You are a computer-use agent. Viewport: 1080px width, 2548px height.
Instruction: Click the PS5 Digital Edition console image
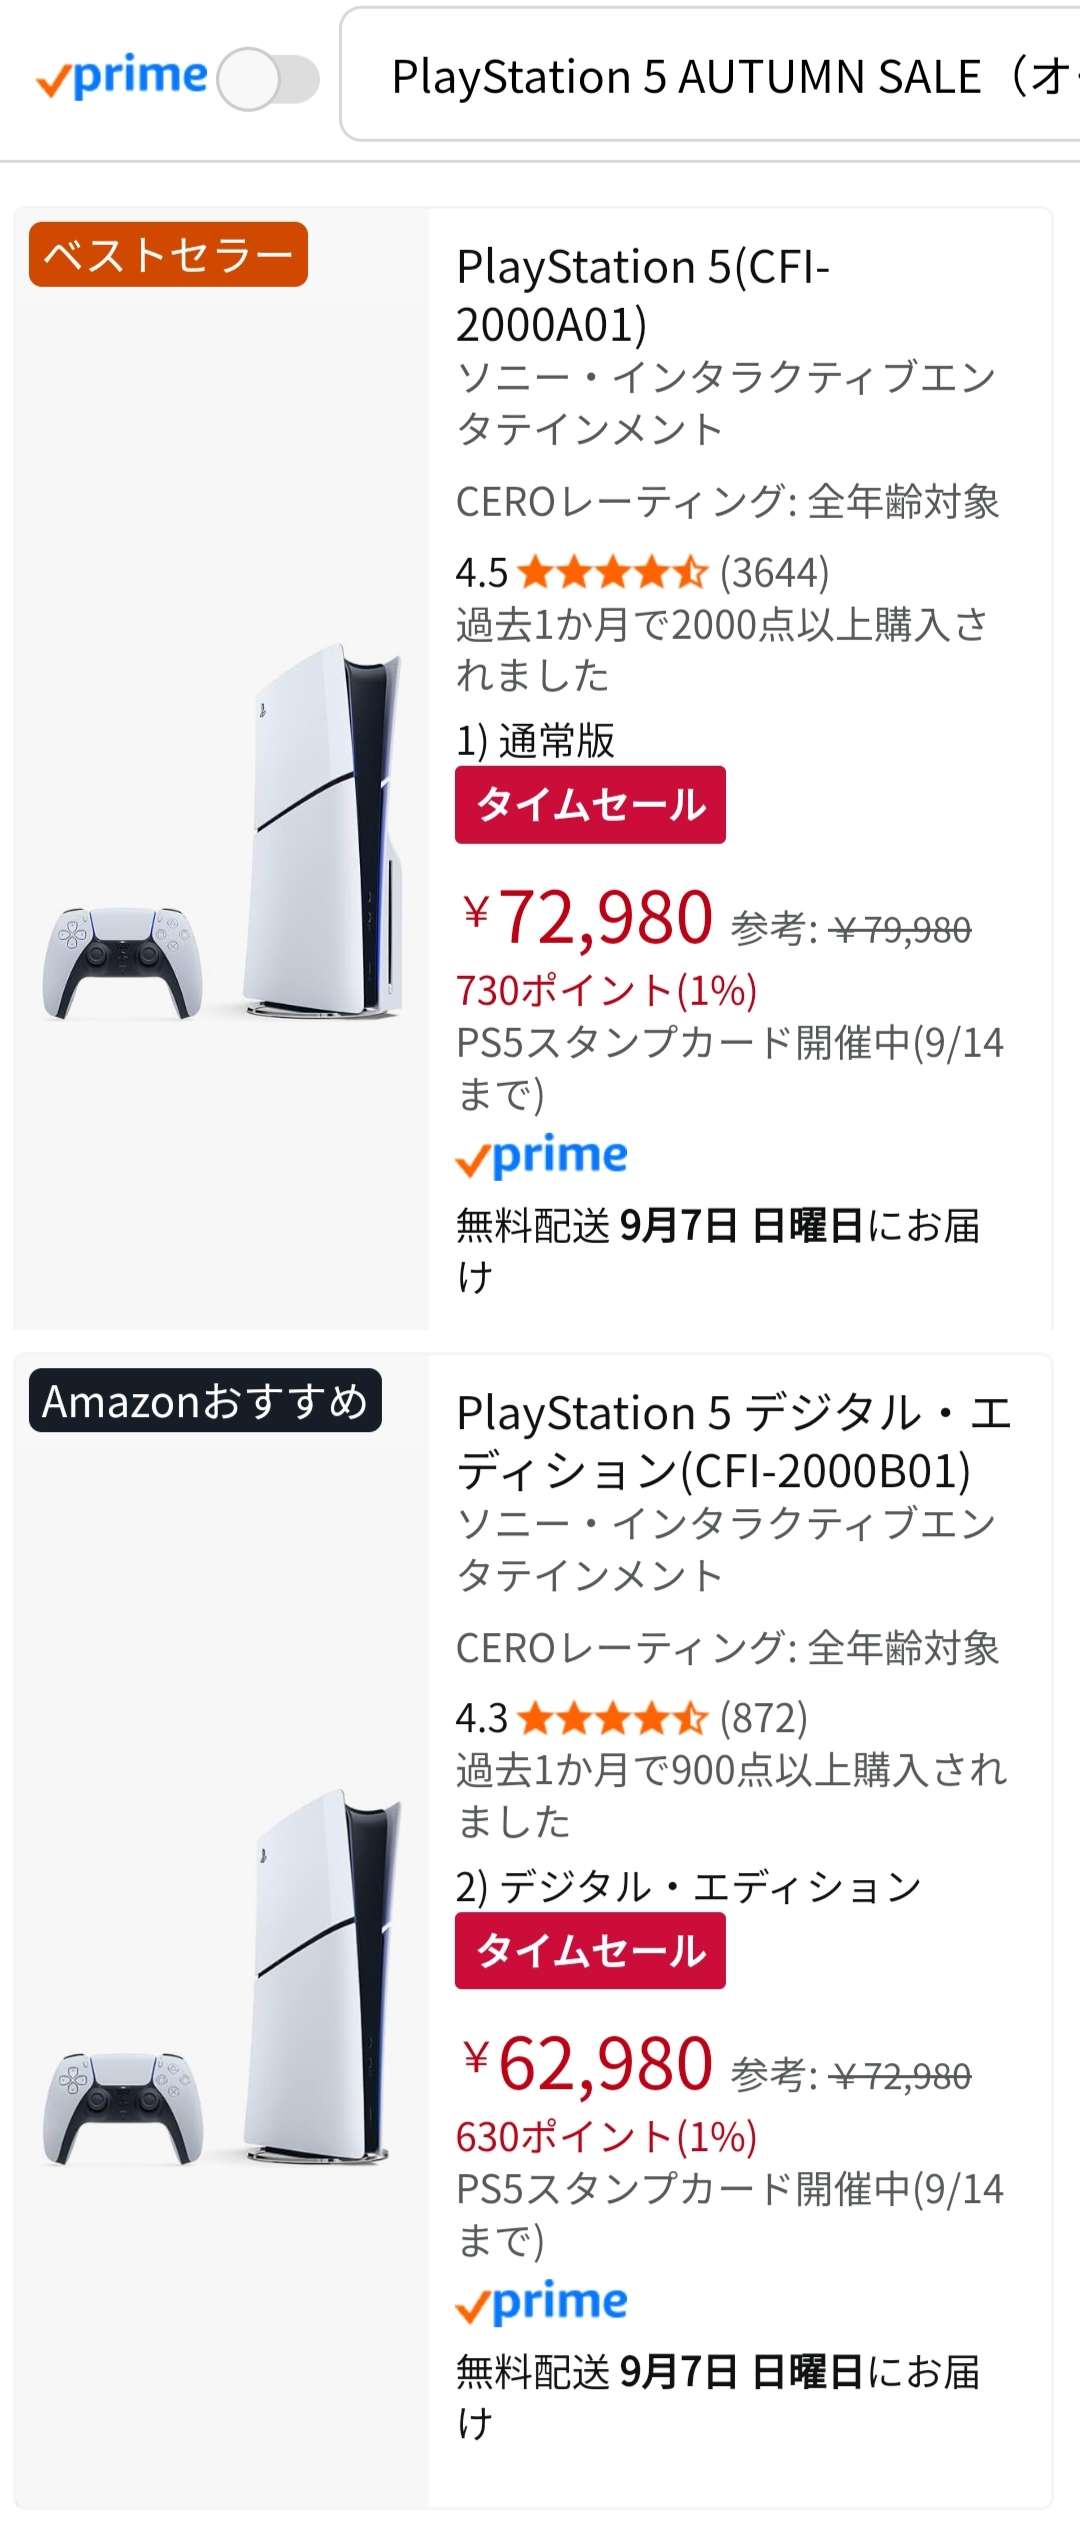(324, 1975)
